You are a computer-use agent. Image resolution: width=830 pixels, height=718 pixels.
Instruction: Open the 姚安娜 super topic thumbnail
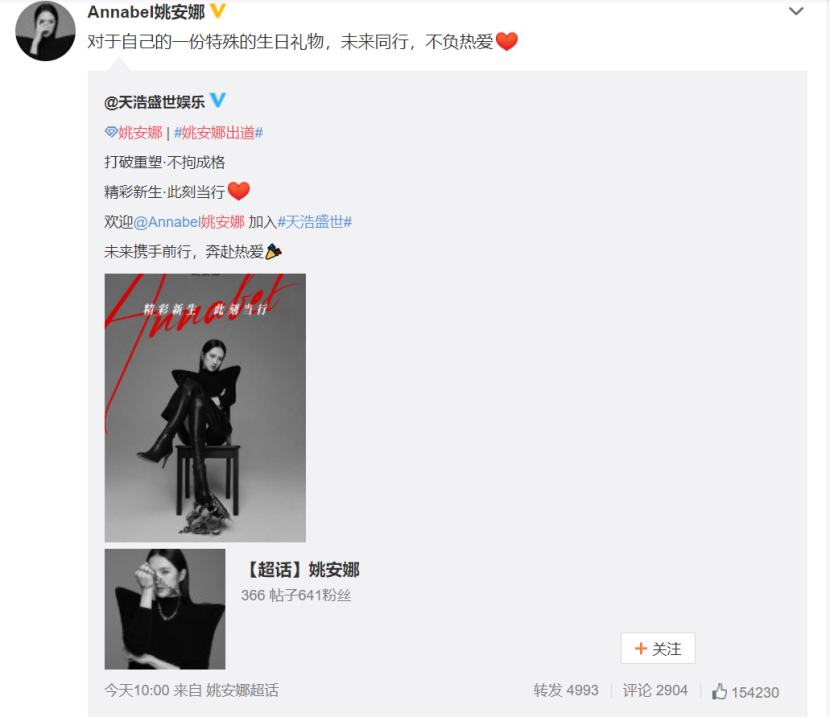pyautogui.click(x=165, y=609)
